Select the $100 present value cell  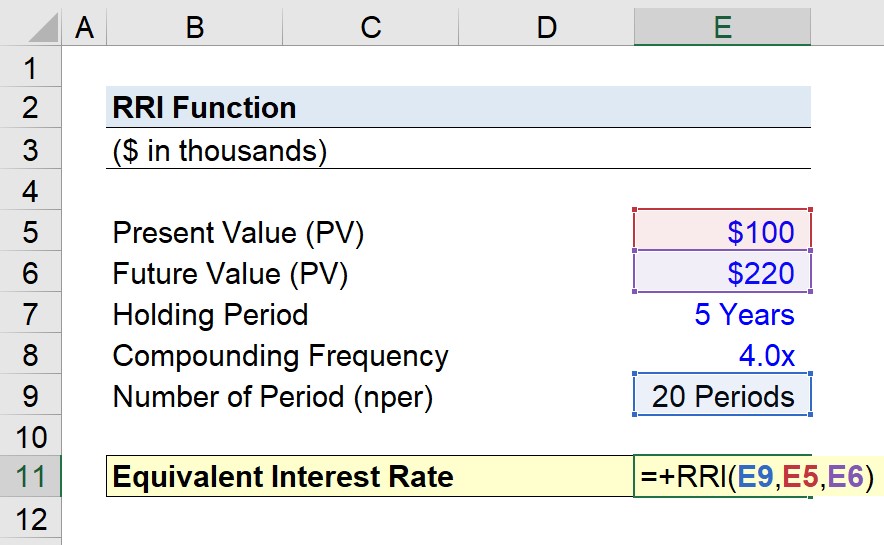pos(721,233)
